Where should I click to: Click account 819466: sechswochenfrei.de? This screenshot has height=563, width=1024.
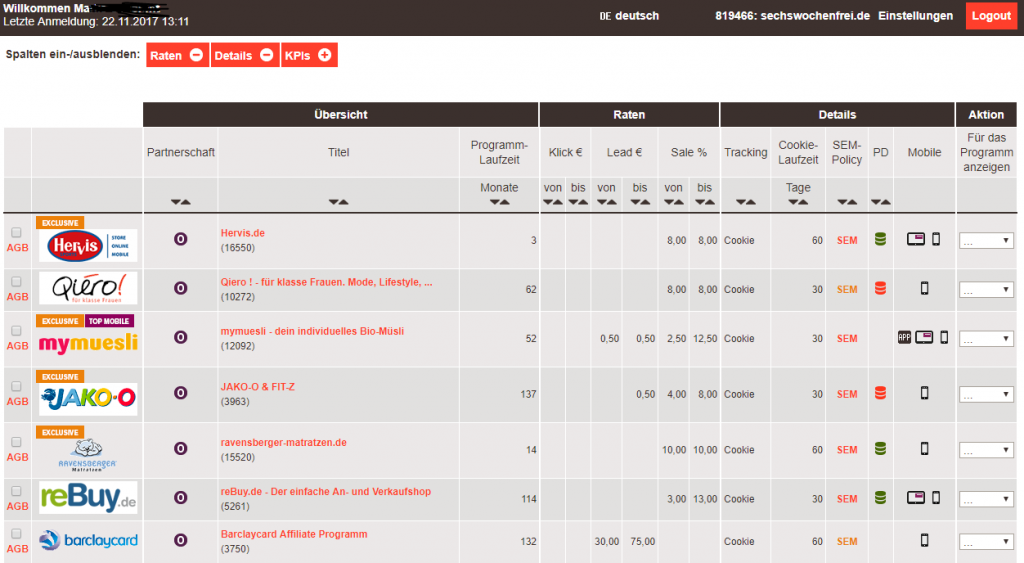[x=792, y=16]
